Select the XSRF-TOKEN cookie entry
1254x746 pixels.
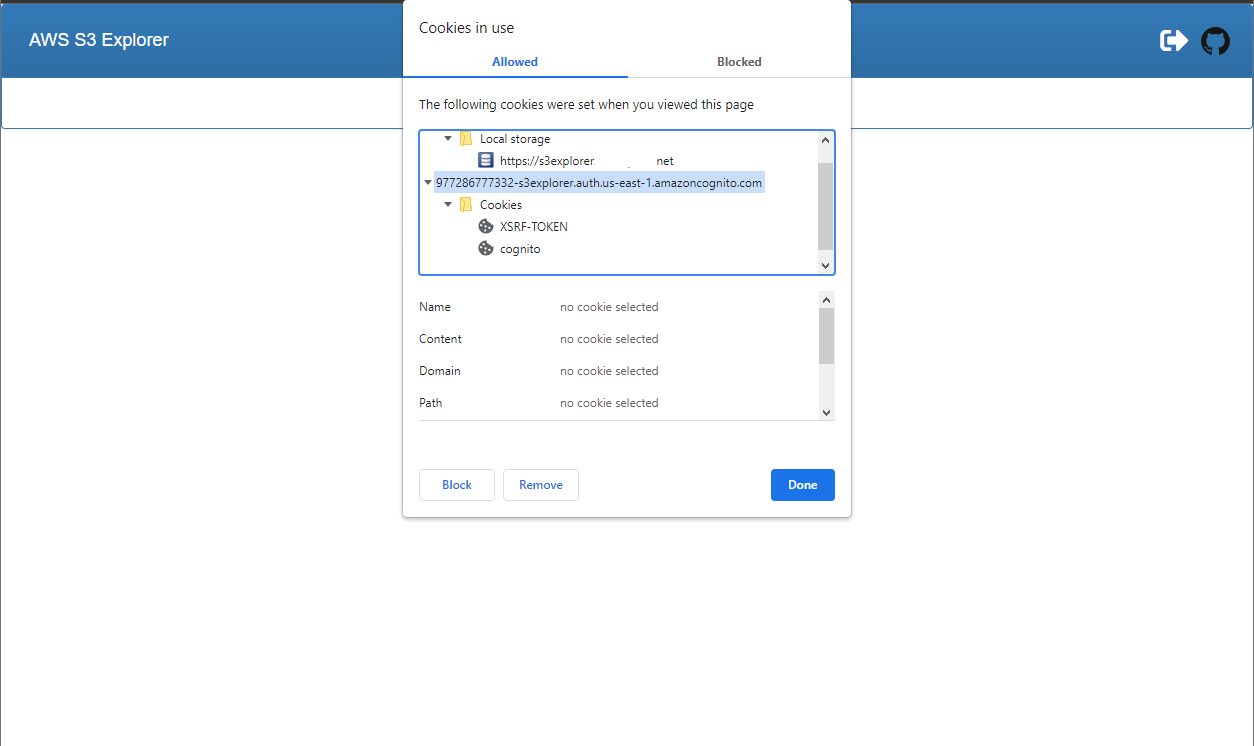point(534,226)
